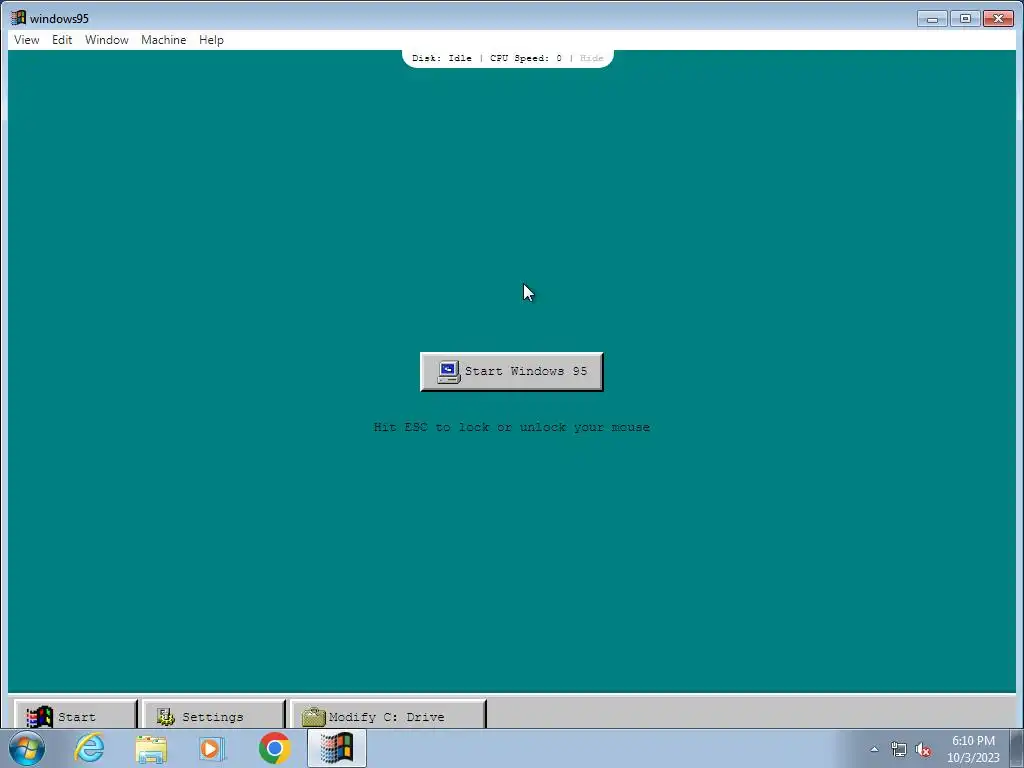Screen dimensions: 1024x768
Task: Click the Start tab in bottom bar
Action: coord(75,715)
